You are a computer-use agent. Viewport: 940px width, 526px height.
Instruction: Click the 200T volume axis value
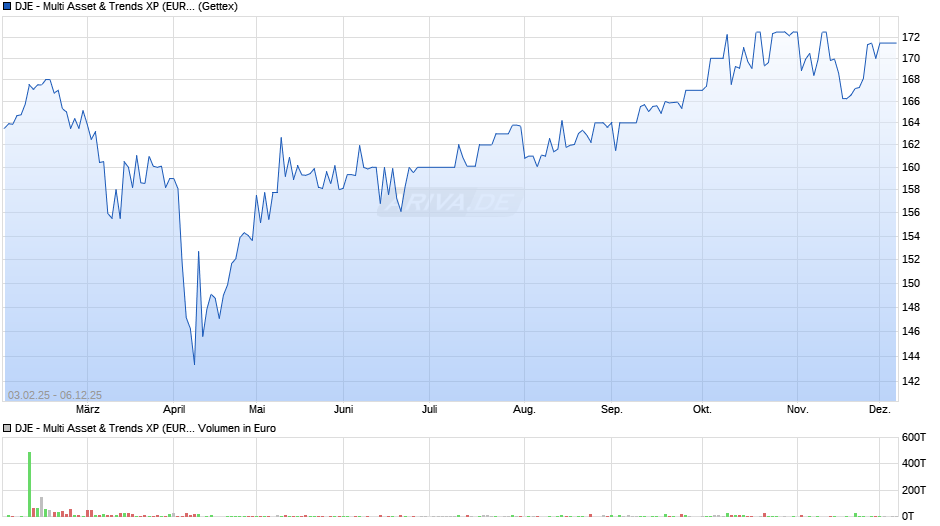[914, 490]
